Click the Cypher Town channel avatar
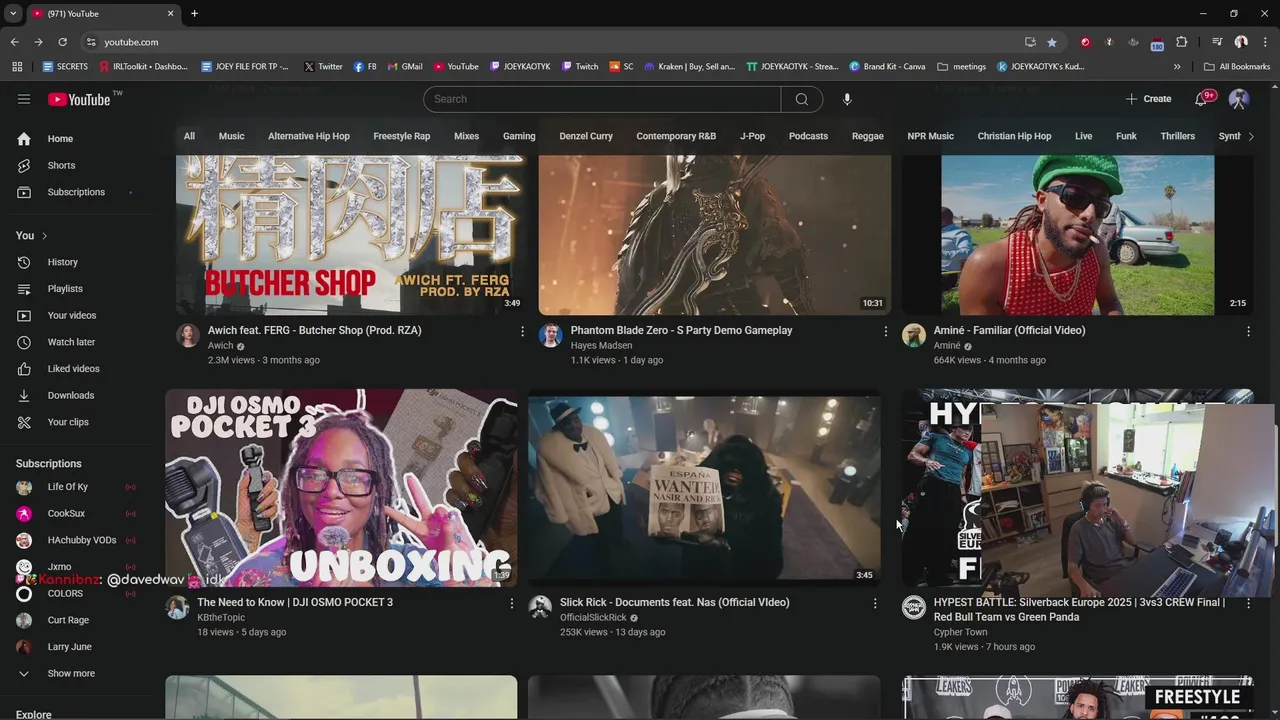1280x720 pixels. coord(914,607)
